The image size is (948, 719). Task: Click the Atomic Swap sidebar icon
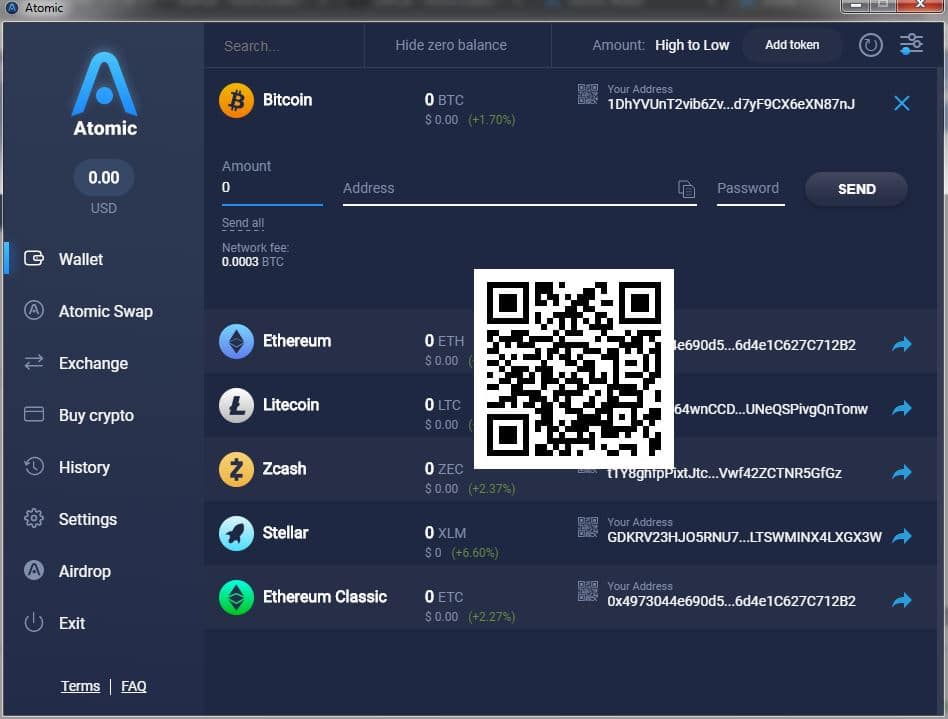click(34, 310)
